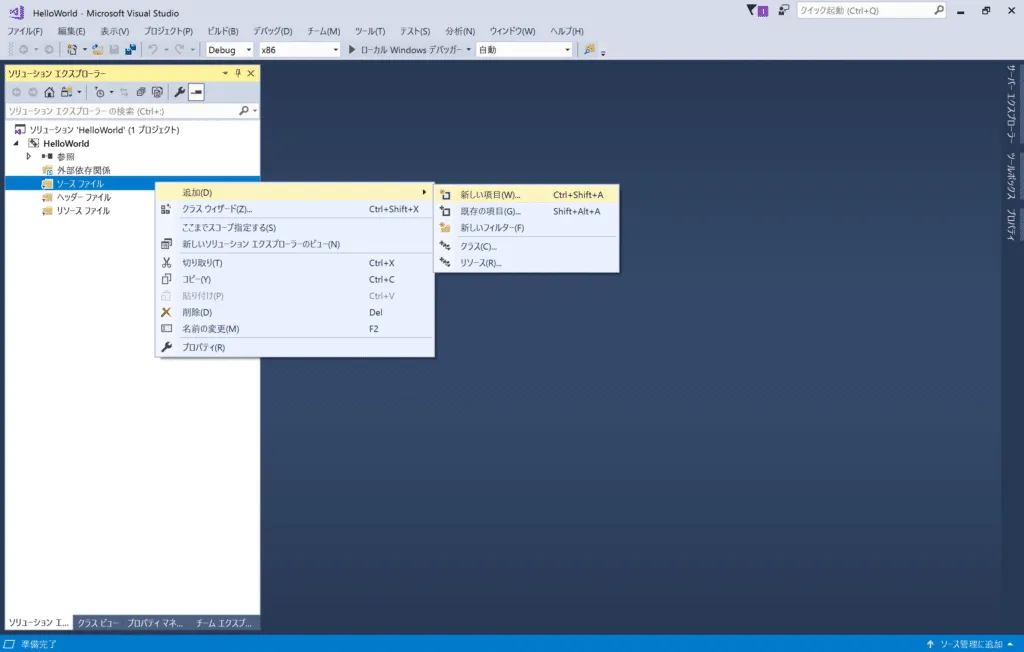1024x652 pixels.
Task: Open the 表示(V) menu
Action: (114, 31)
